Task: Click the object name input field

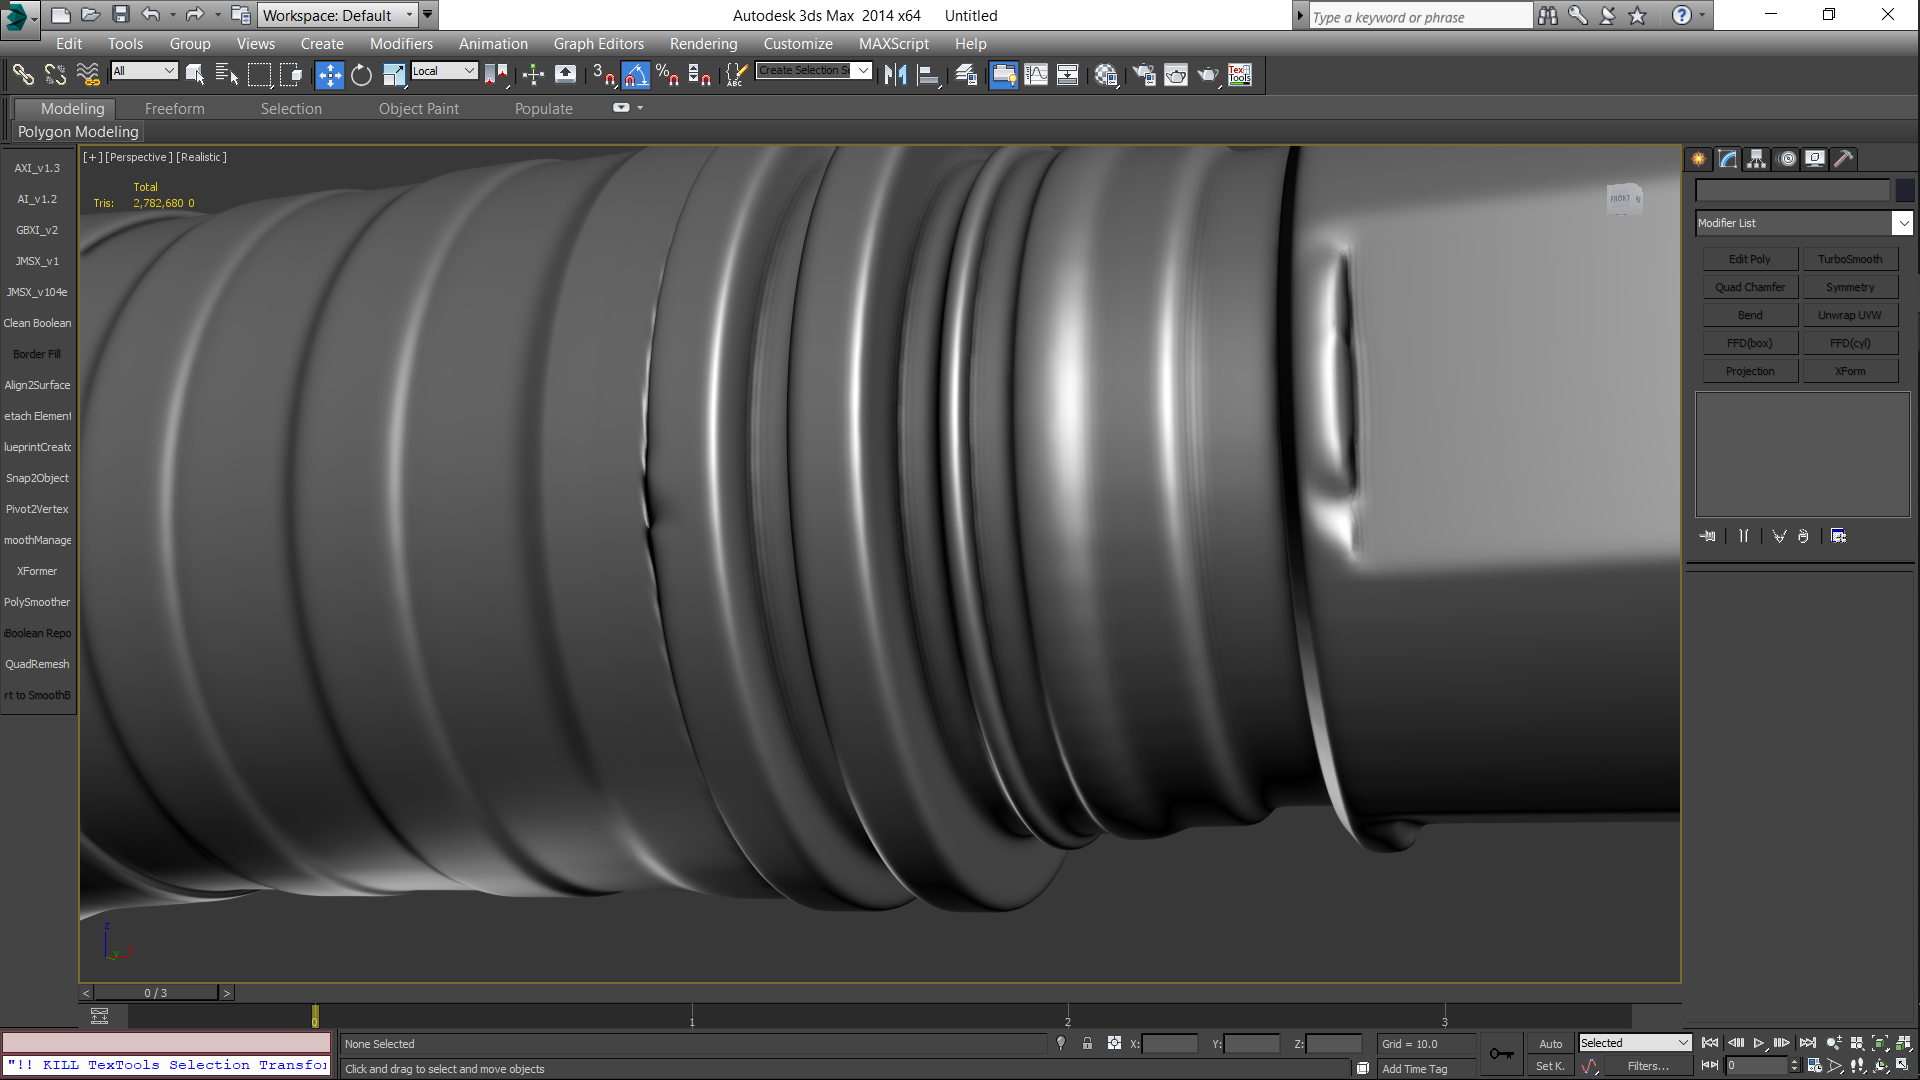Action: click(x=1793, y=190)
